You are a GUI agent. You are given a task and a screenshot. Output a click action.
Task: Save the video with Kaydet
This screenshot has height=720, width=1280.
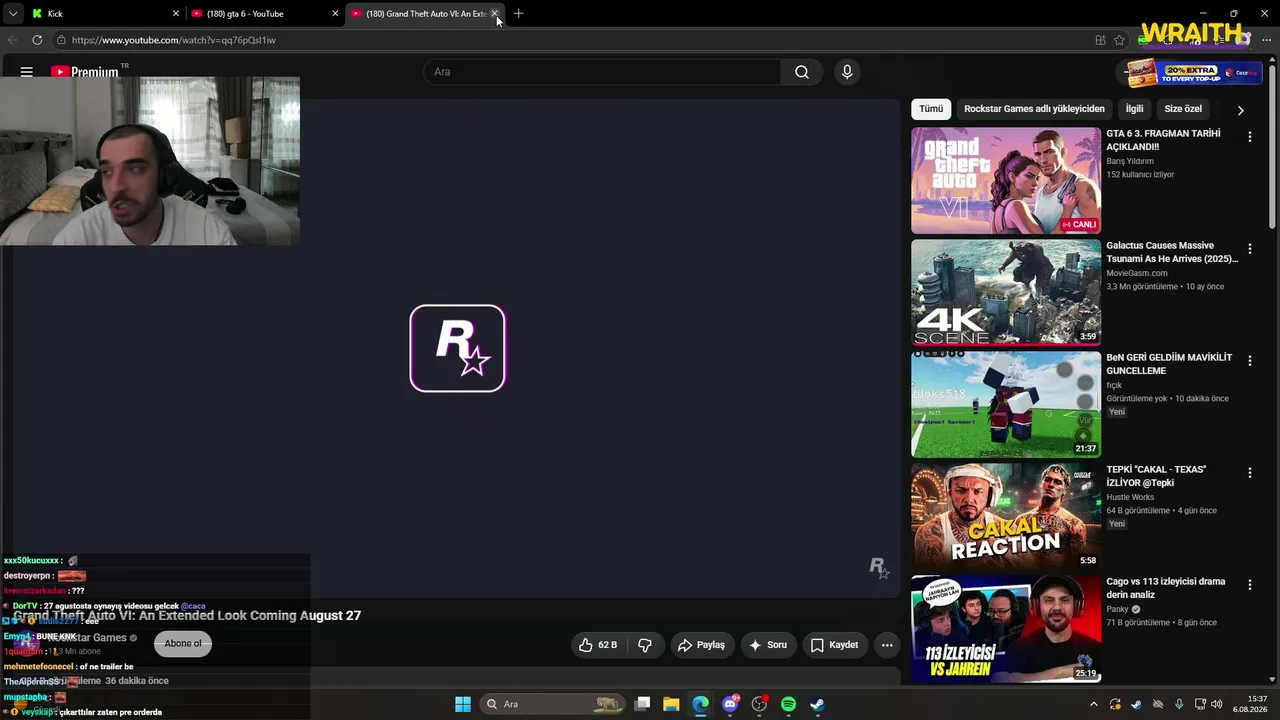[x=834, y=645]
